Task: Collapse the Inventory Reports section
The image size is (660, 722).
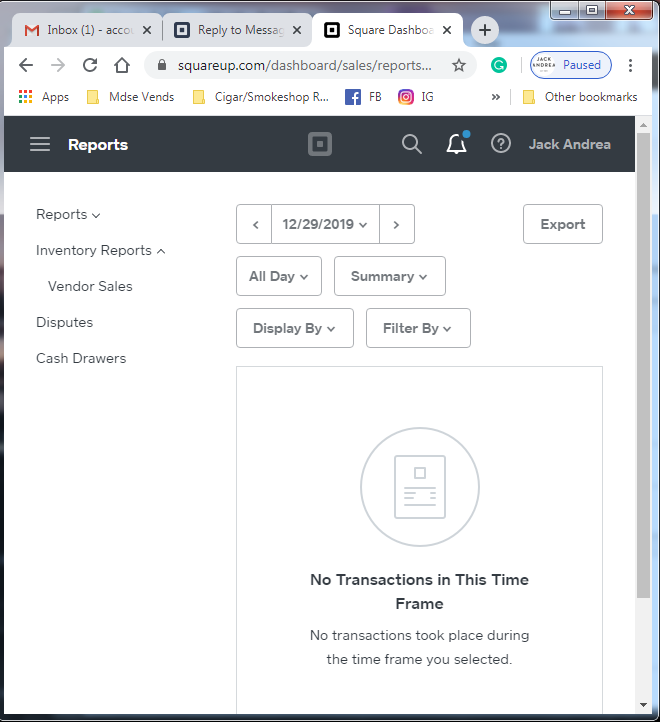Action: [x=100, y=250]
